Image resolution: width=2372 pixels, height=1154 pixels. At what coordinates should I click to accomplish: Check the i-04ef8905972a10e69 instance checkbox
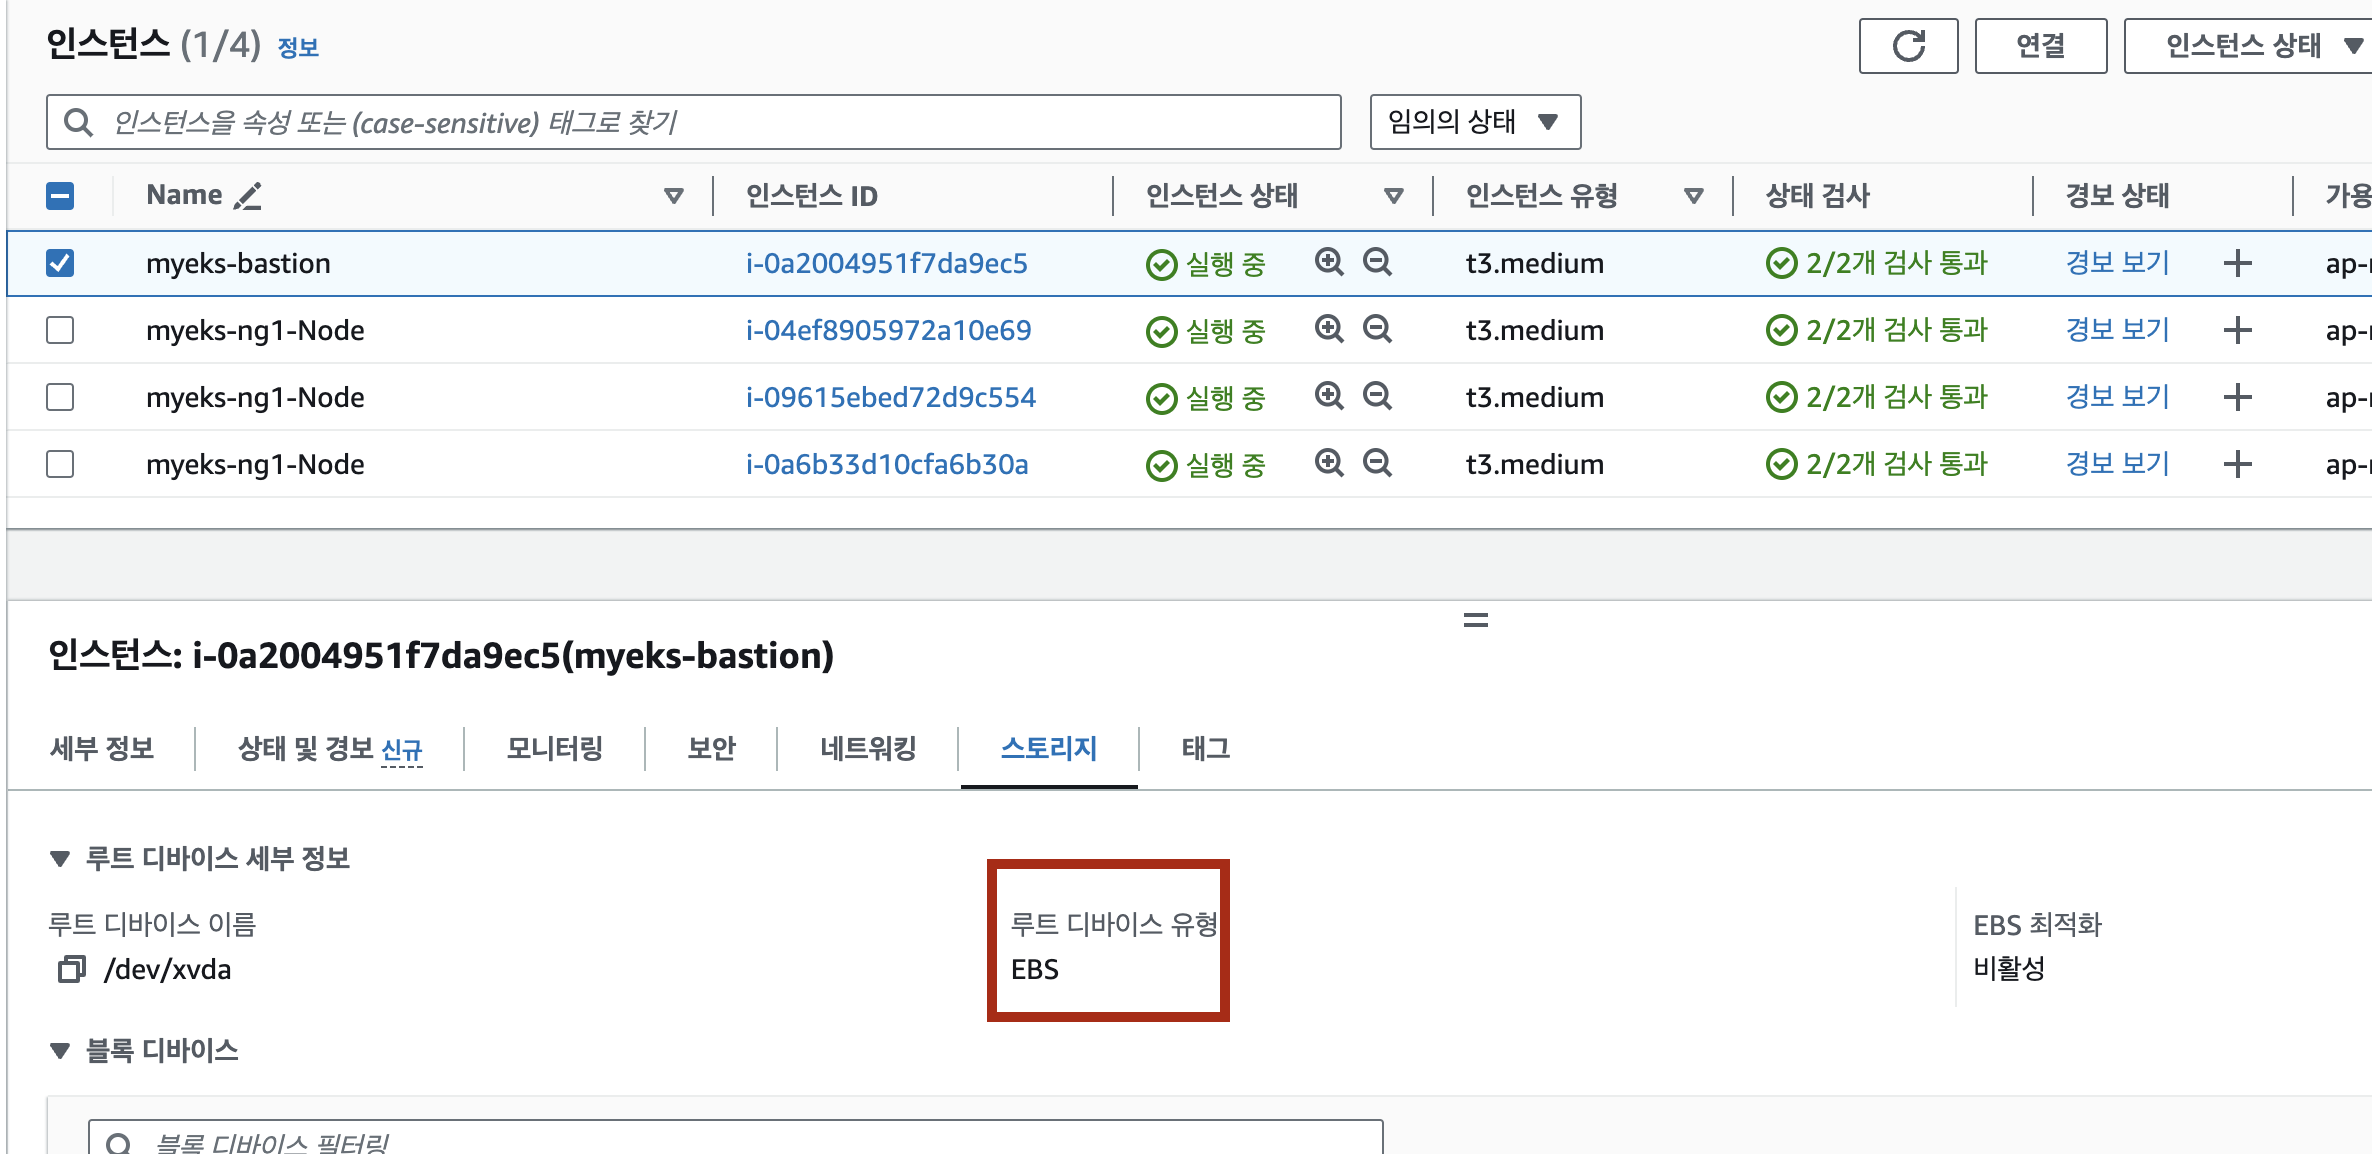60,330
